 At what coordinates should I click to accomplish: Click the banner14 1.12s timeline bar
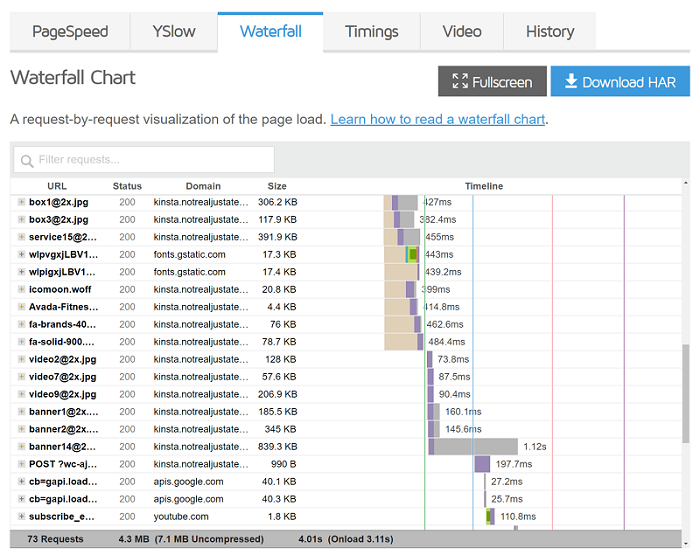click(x=476, y=447)
